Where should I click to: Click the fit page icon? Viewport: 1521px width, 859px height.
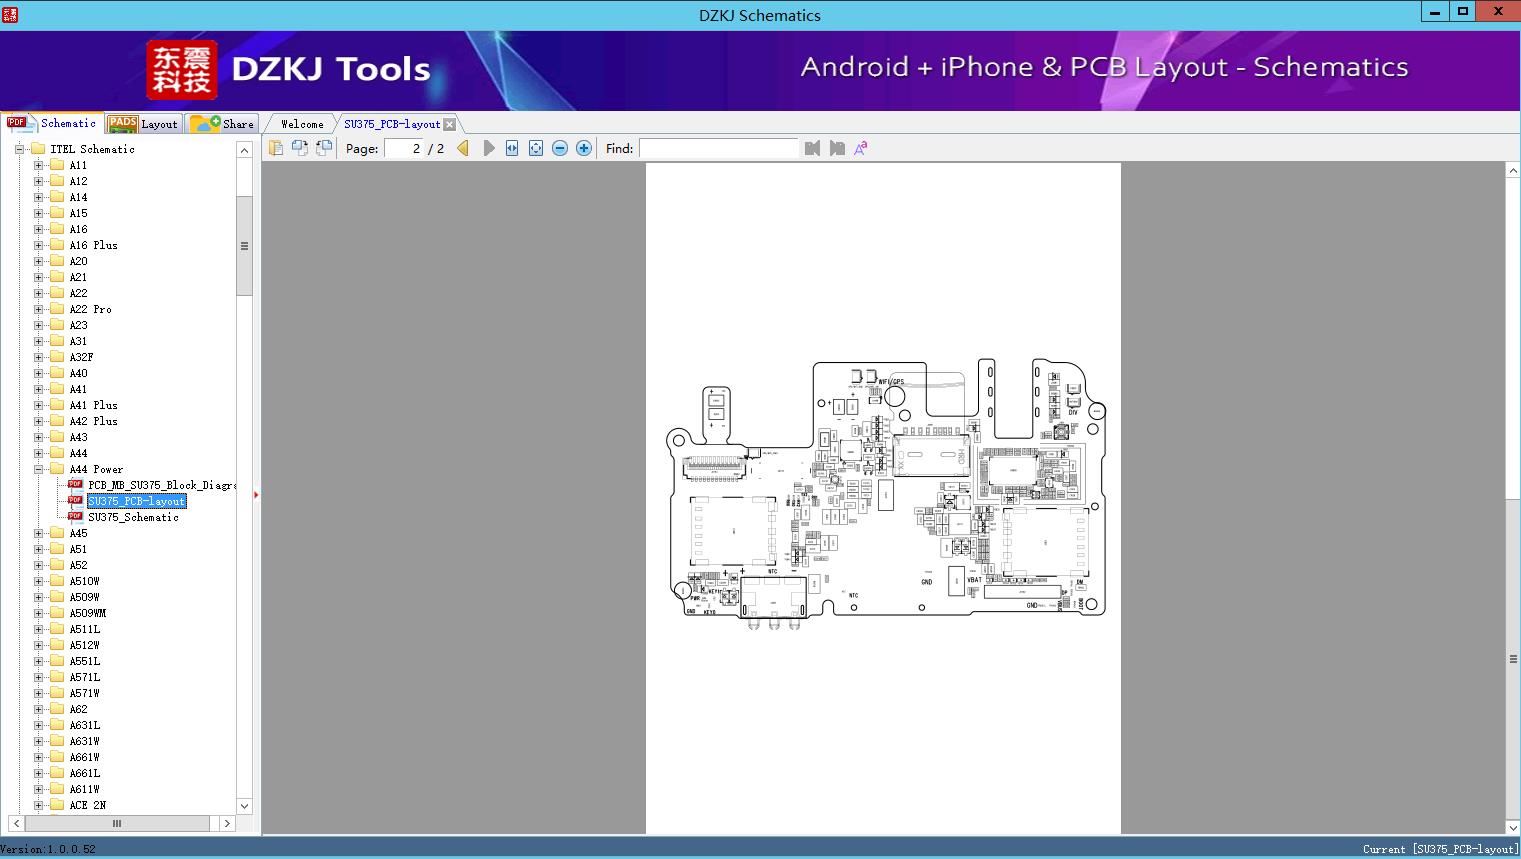[x=536, y=148]
